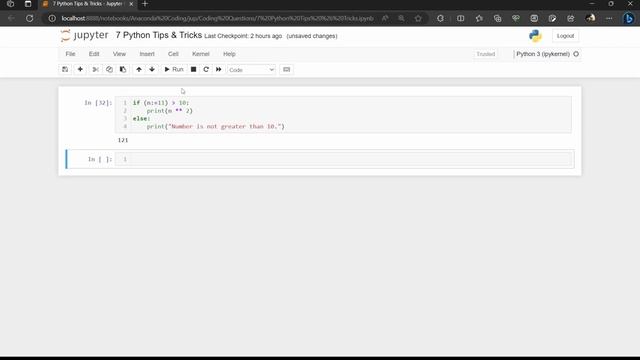
Task: Open the Cell menu
Action: (173, 54)
